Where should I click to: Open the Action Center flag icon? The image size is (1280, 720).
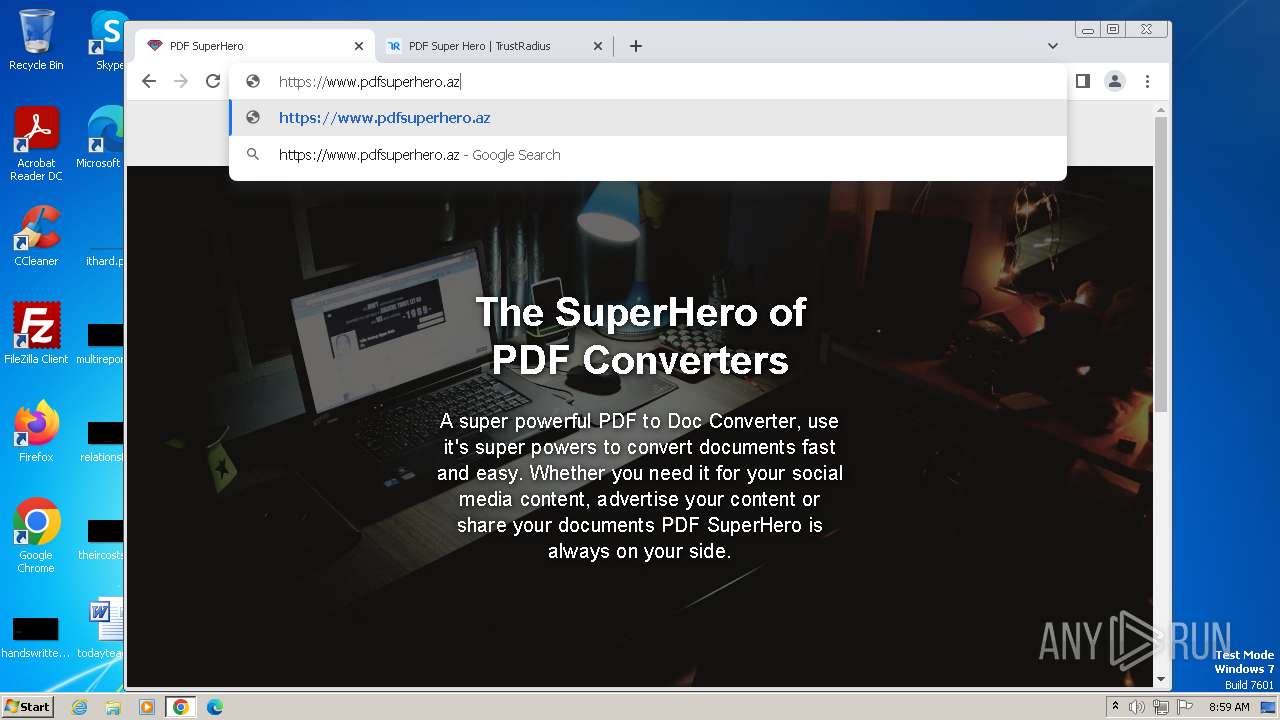tap(1185, 707)
